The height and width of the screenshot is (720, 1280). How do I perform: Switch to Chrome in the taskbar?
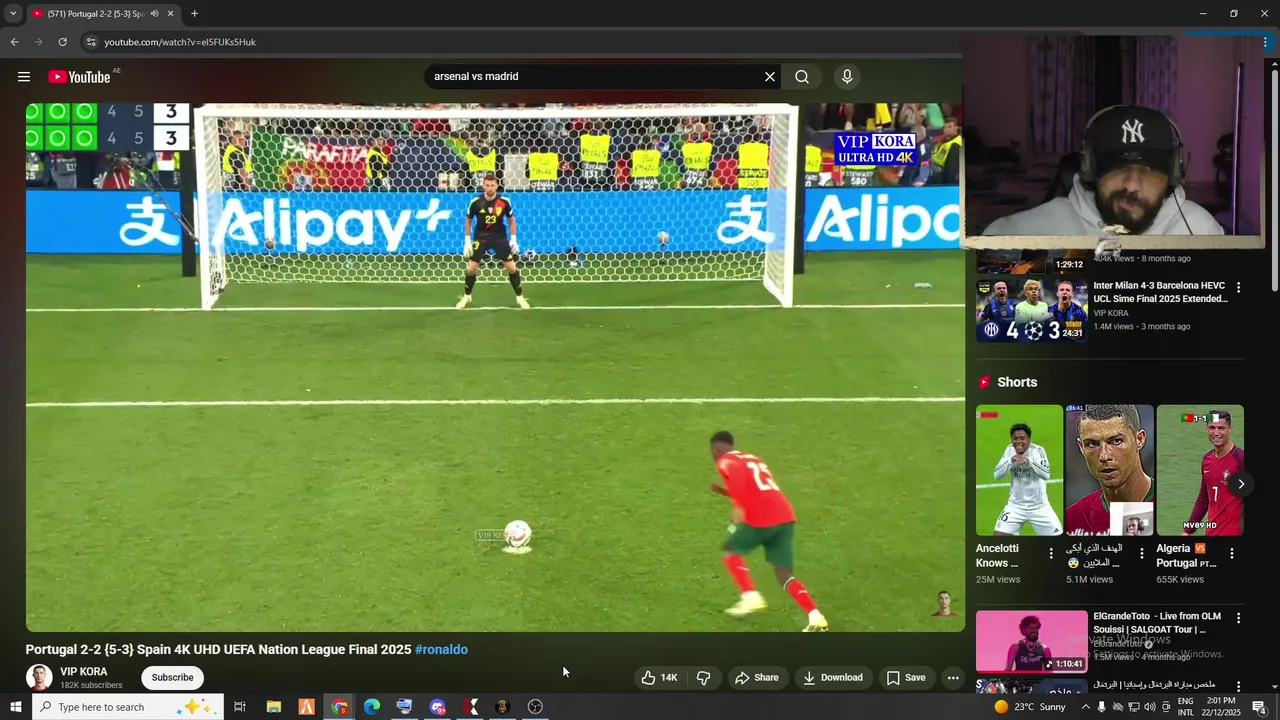click(x=340, y=707)
